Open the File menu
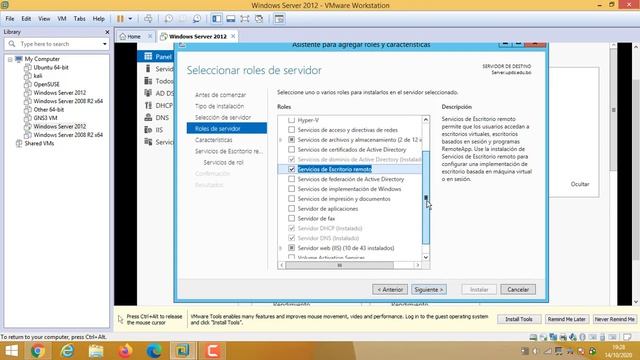The width and height of the screenshot is (640, 360). (x=10, y=19)
